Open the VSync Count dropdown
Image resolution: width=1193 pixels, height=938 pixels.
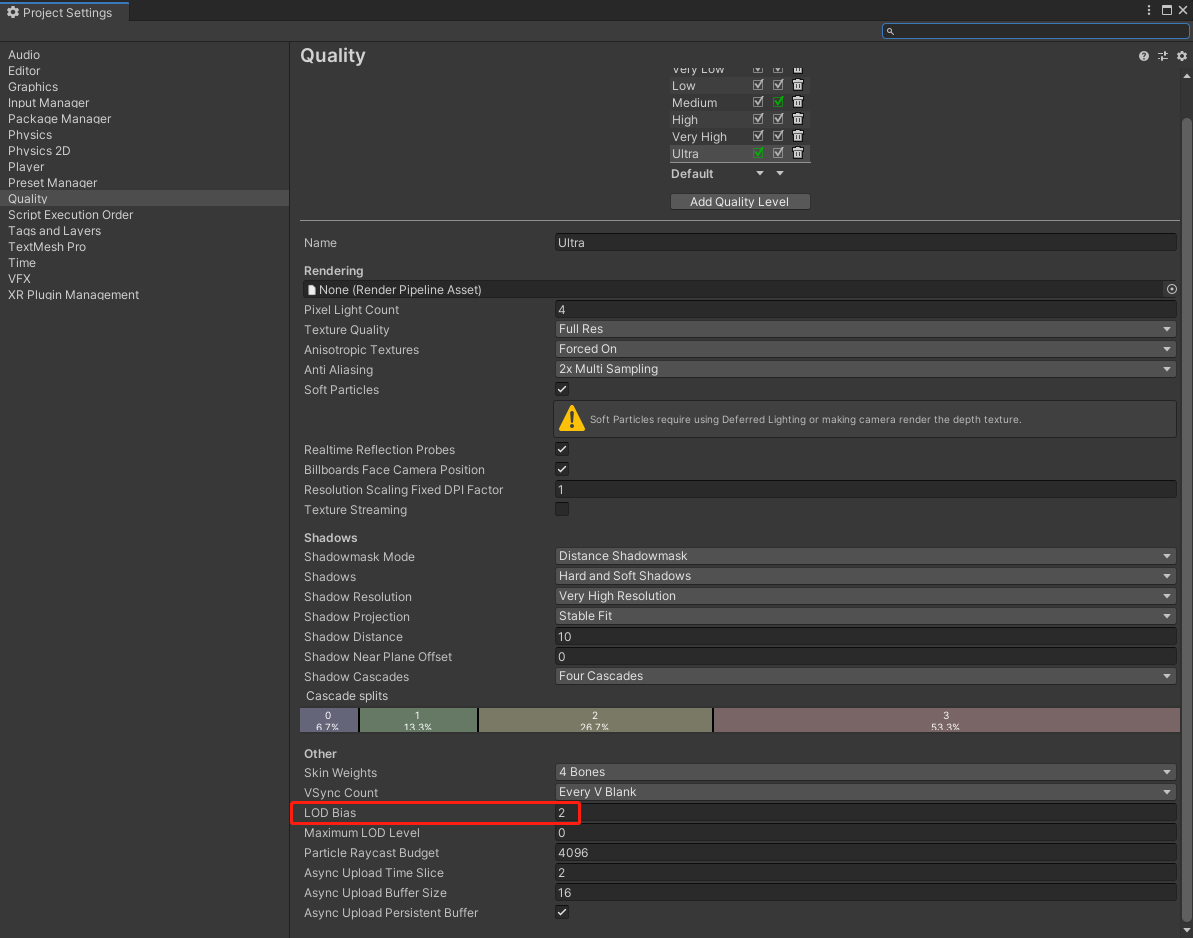tap(866, 793)
